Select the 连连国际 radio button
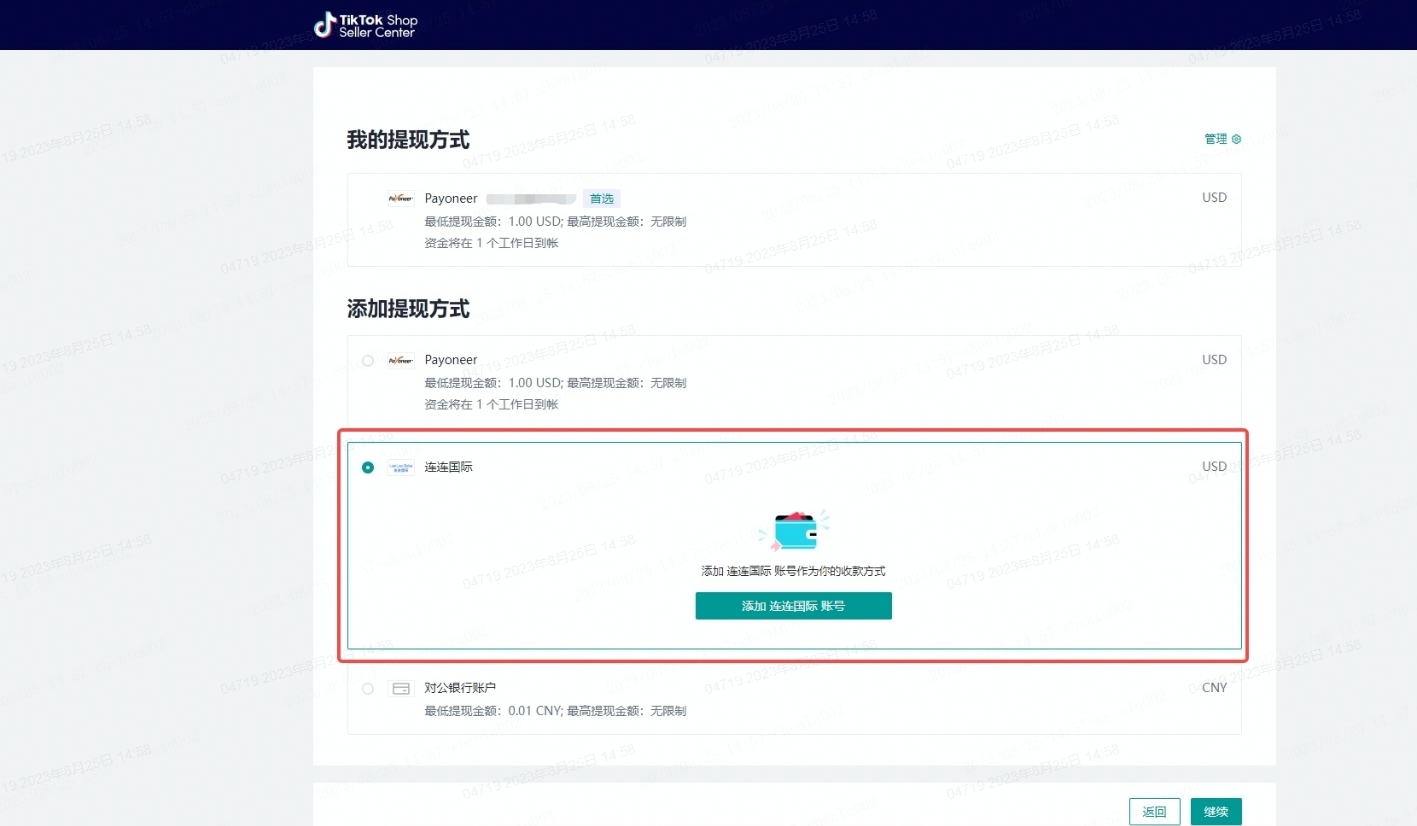Viewport: 1417px width, 826px height. [368, 467]
